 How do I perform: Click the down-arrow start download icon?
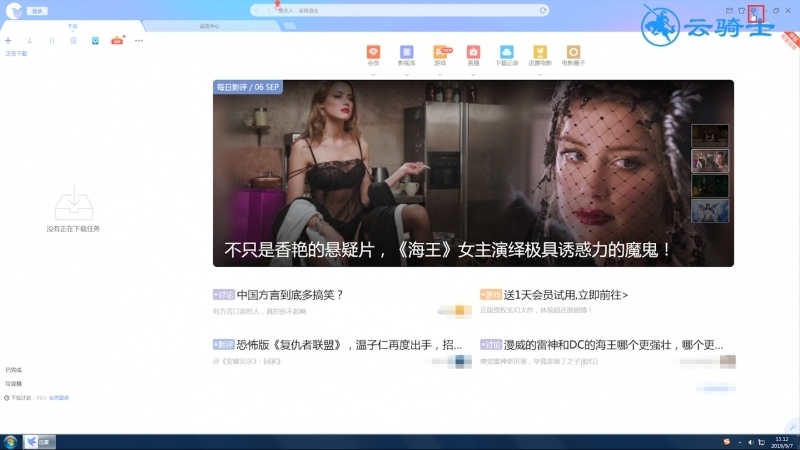(x=30, y=40)
